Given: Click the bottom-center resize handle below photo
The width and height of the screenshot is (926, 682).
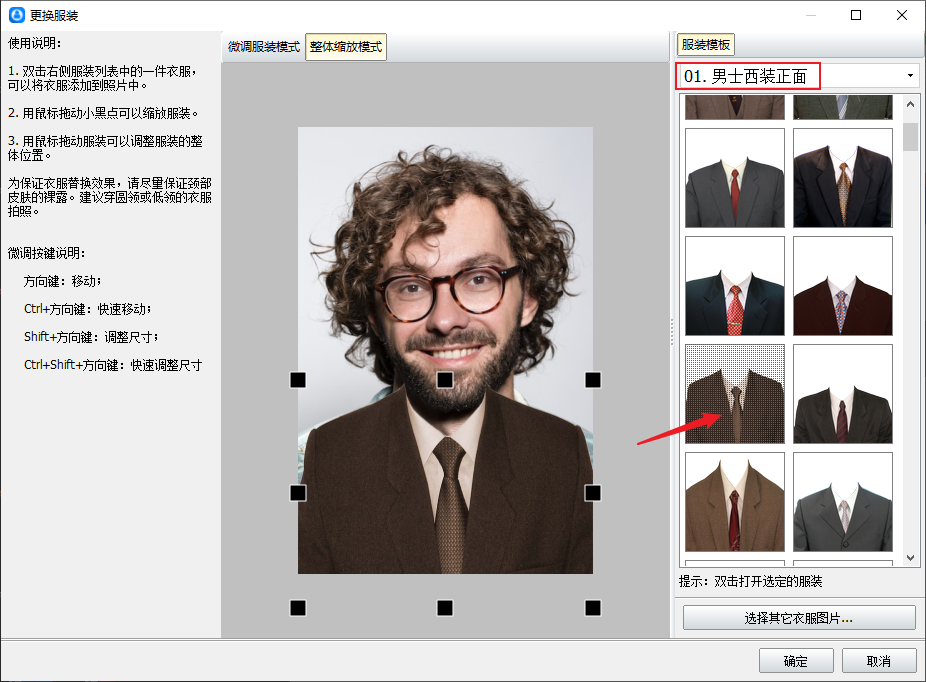Looking at the screenshot, I should tap(445, 608).
